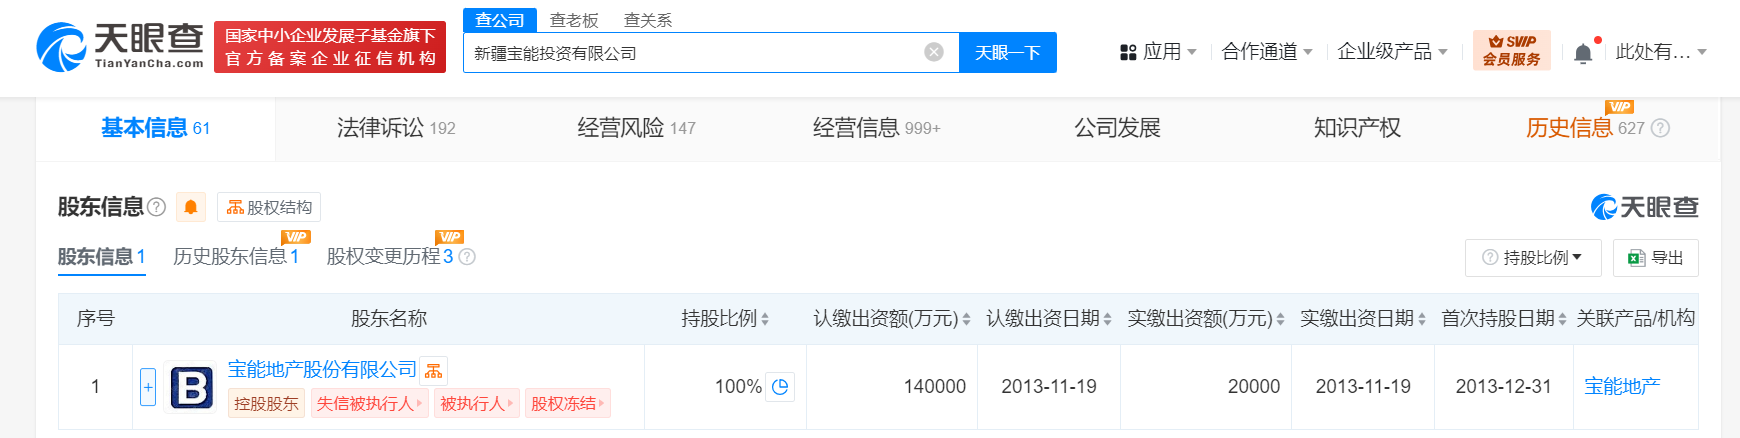Open the 宝能地产 related product link
Screen dimensions: 1740x438
click(1622, 386)
